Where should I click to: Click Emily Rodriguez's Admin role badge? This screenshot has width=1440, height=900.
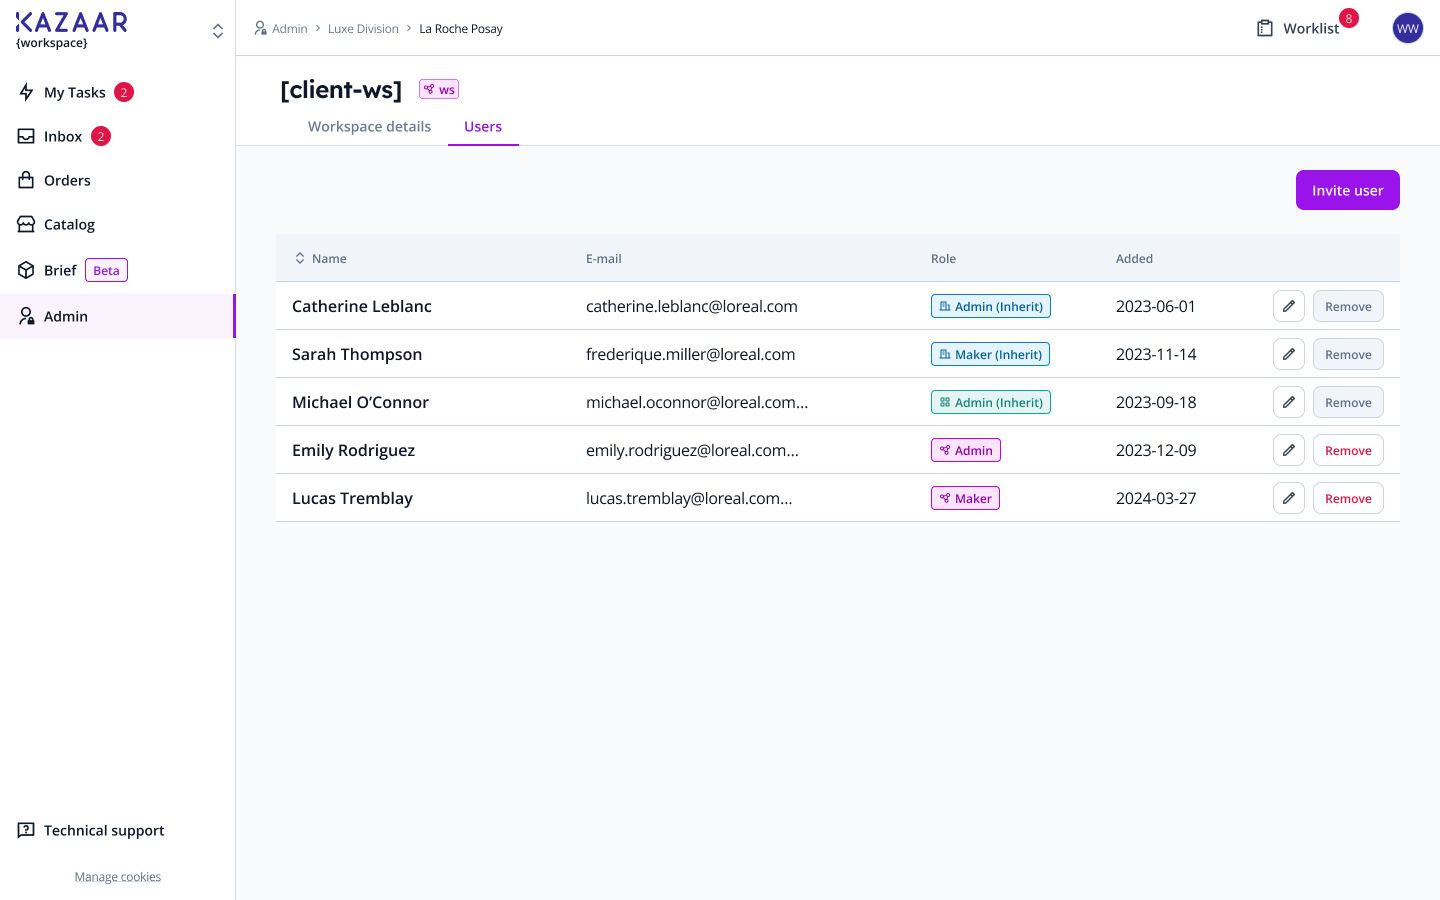point(966,450)
